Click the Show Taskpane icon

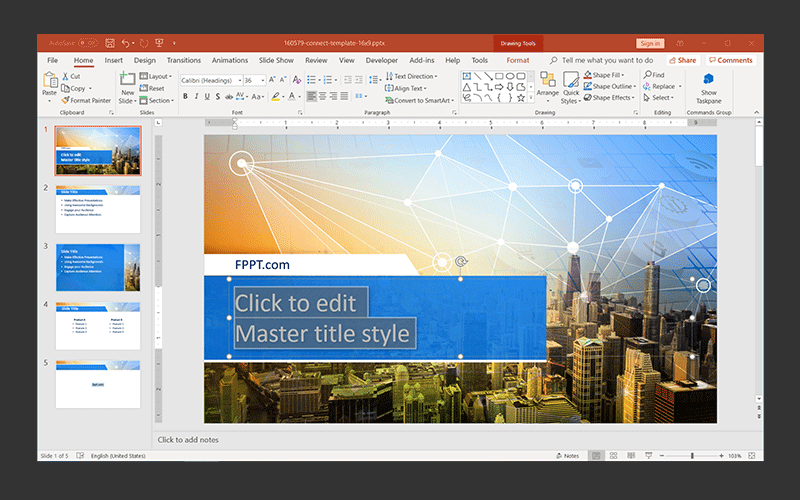pos(708,79)
